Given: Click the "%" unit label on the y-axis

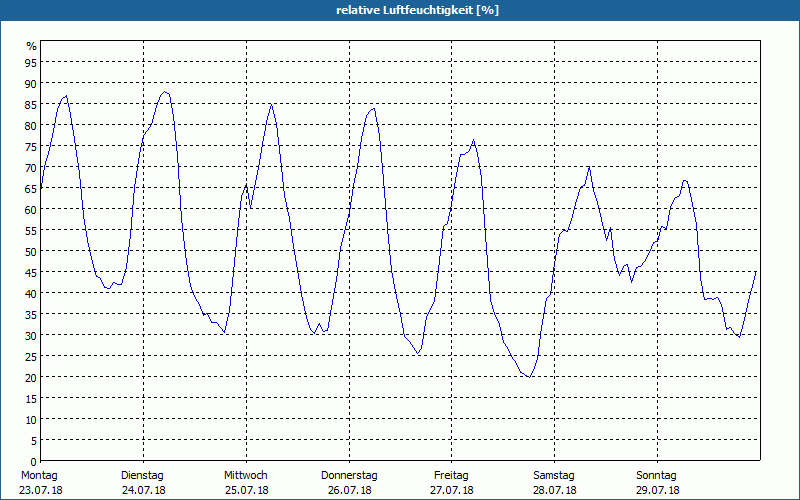Looking at the screenshot, I should coord(31,46).
